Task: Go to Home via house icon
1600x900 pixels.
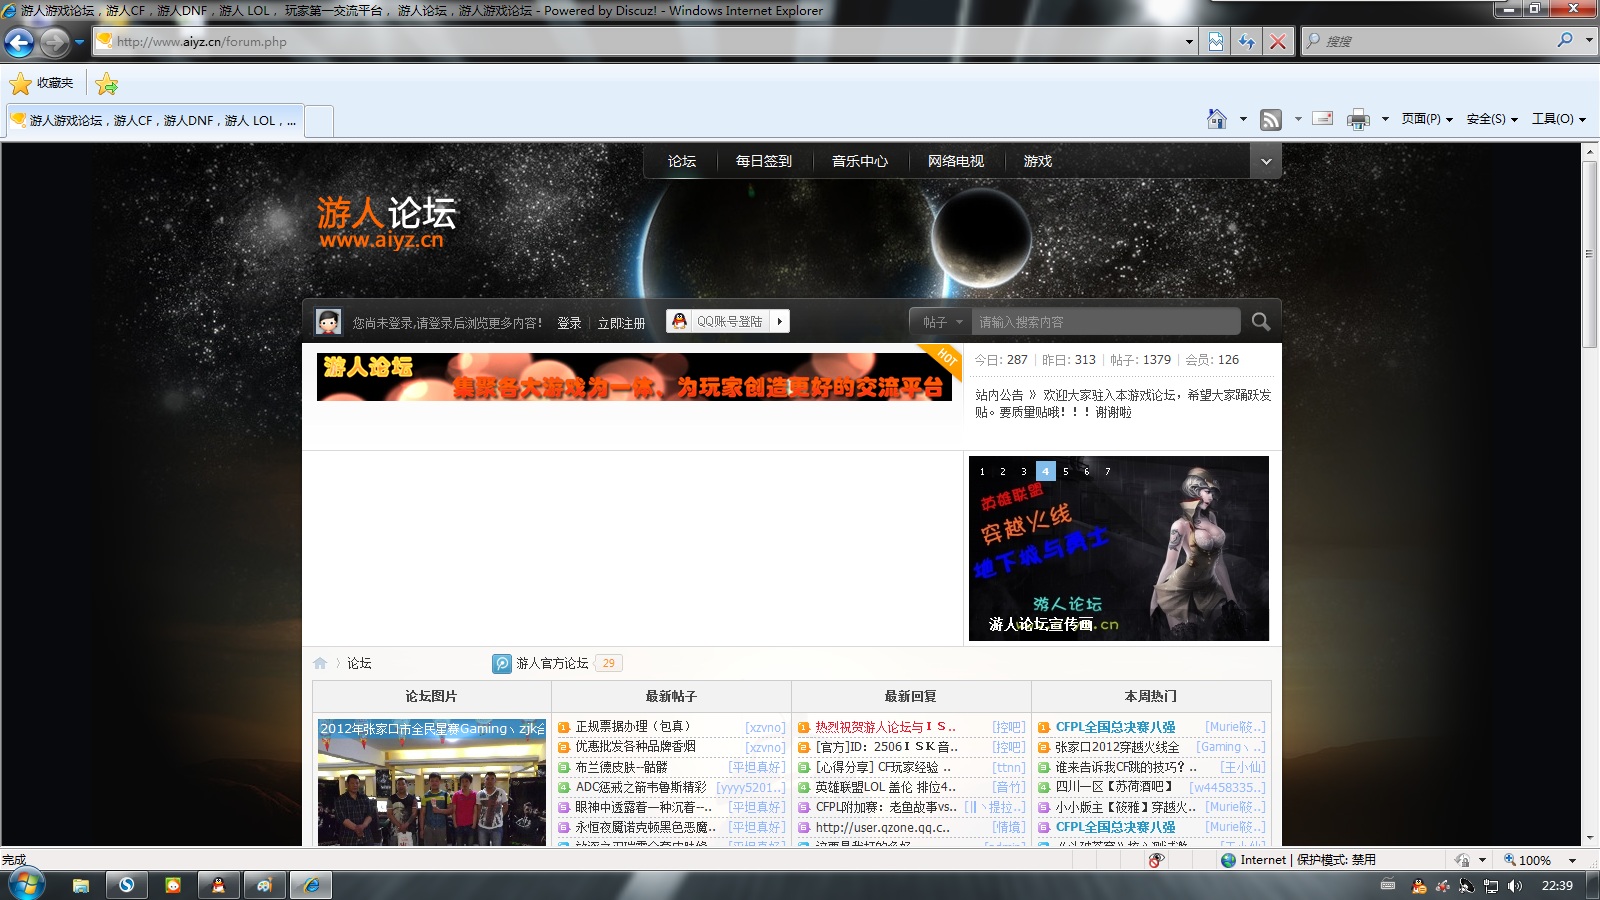Action: coord(1217,119)
